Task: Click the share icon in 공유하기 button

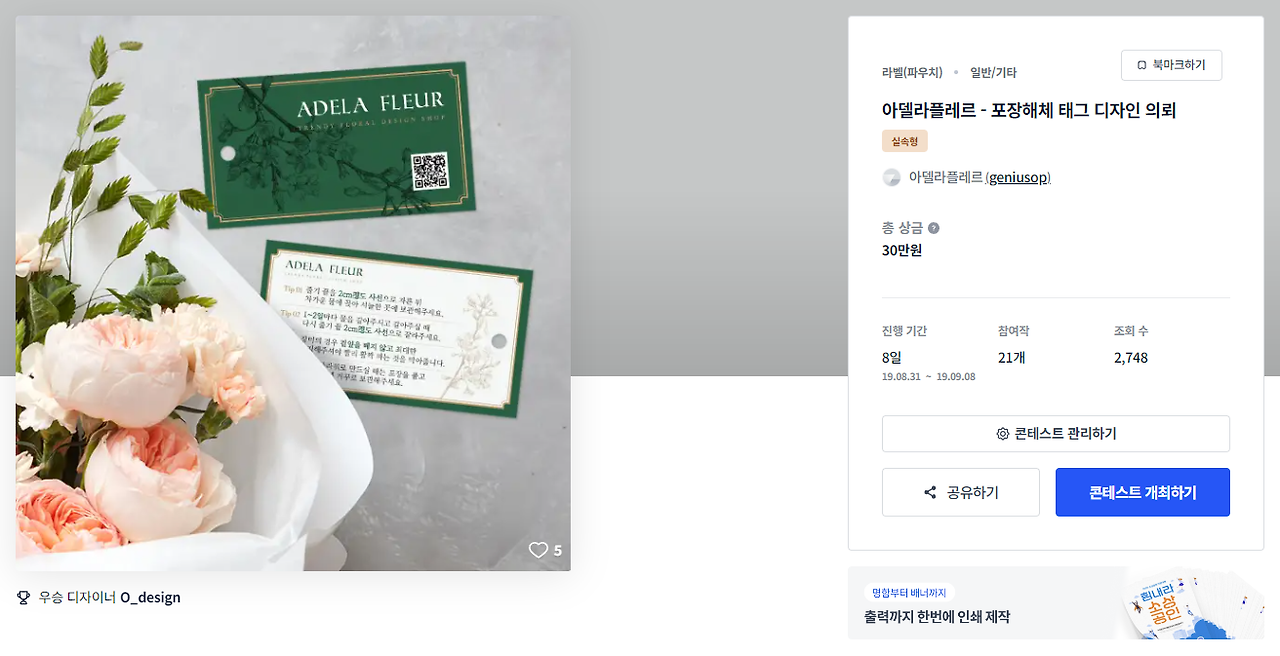Action: pos(930,492)
